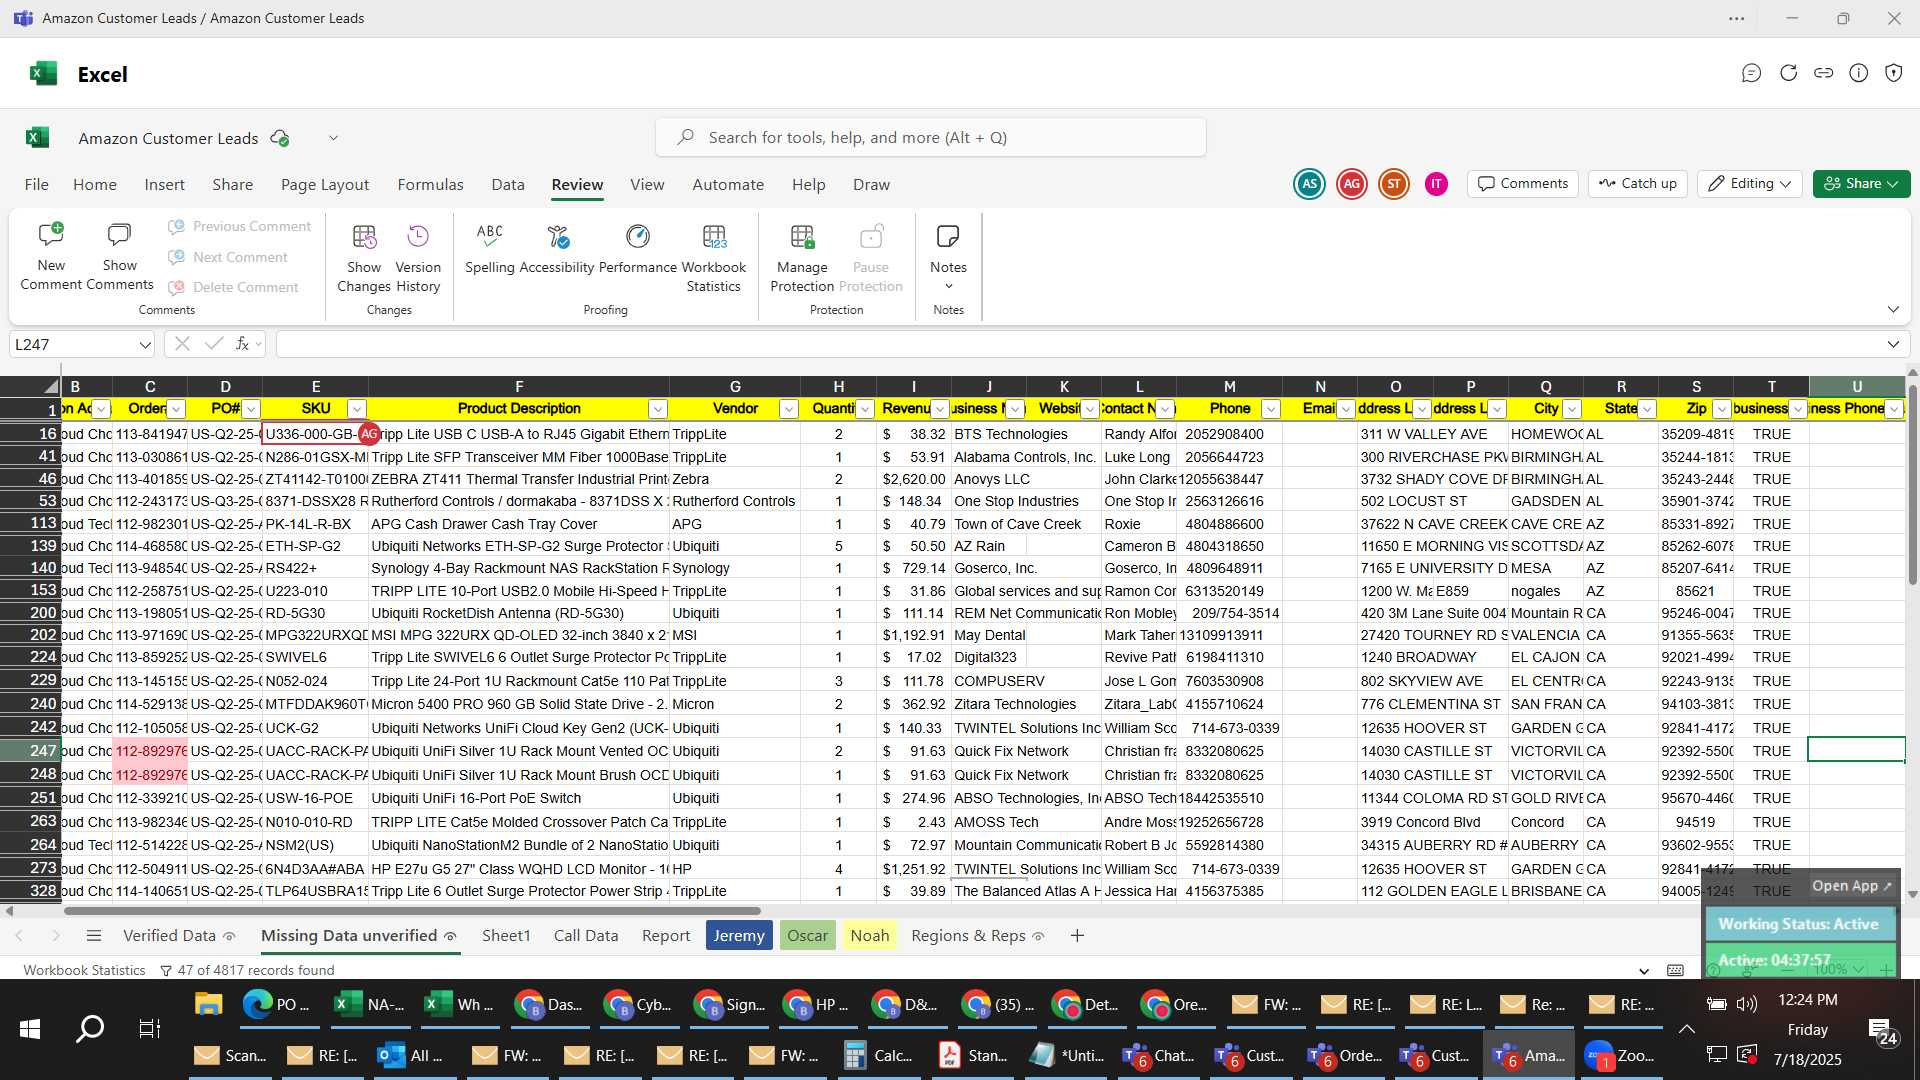Open the all sheets list icon

[x=94, y=936]
